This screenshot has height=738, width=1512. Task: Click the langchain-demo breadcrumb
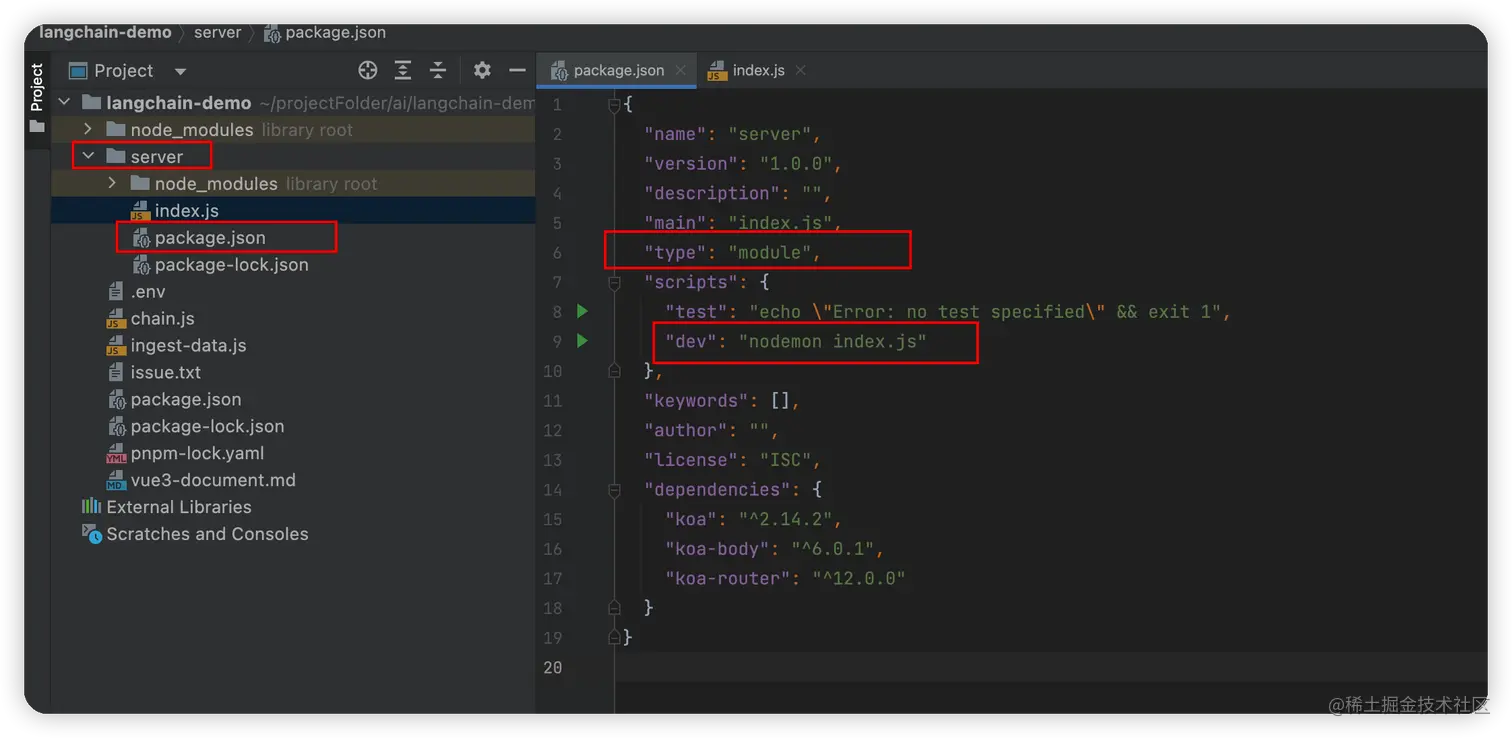coord(105,32)
